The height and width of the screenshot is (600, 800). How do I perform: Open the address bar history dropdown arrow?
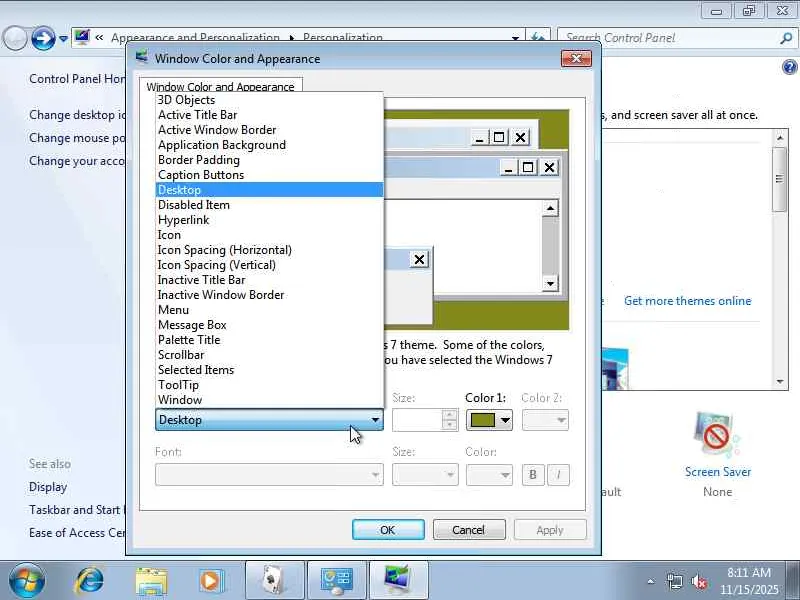click(x=515, y=38)
